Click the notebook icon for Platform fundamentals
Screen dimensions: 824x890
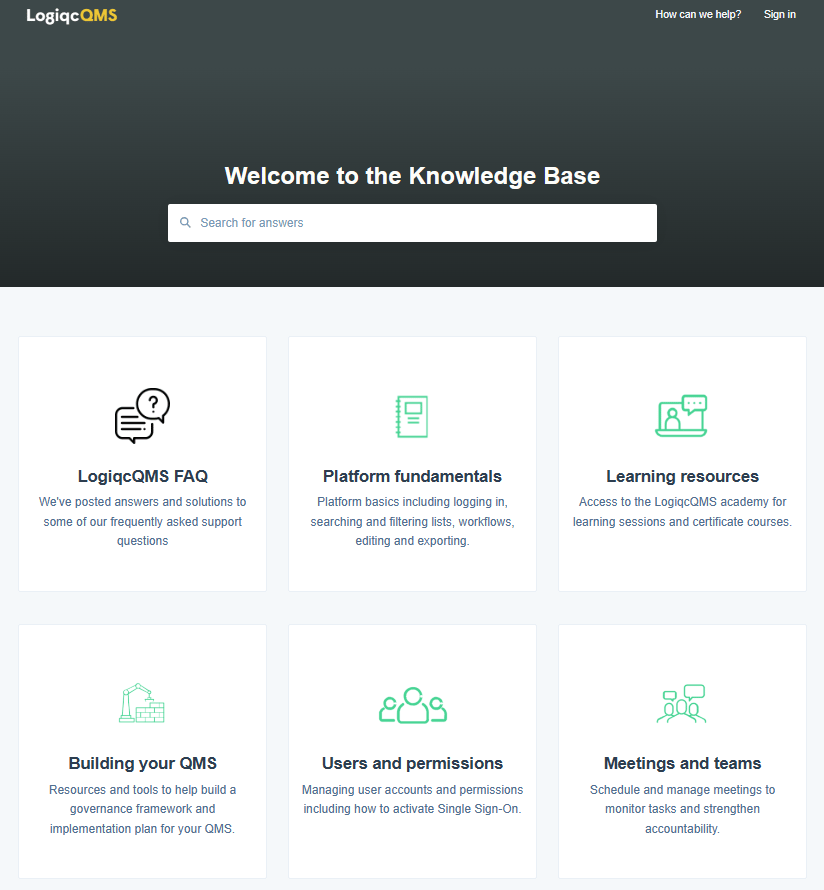412,416
